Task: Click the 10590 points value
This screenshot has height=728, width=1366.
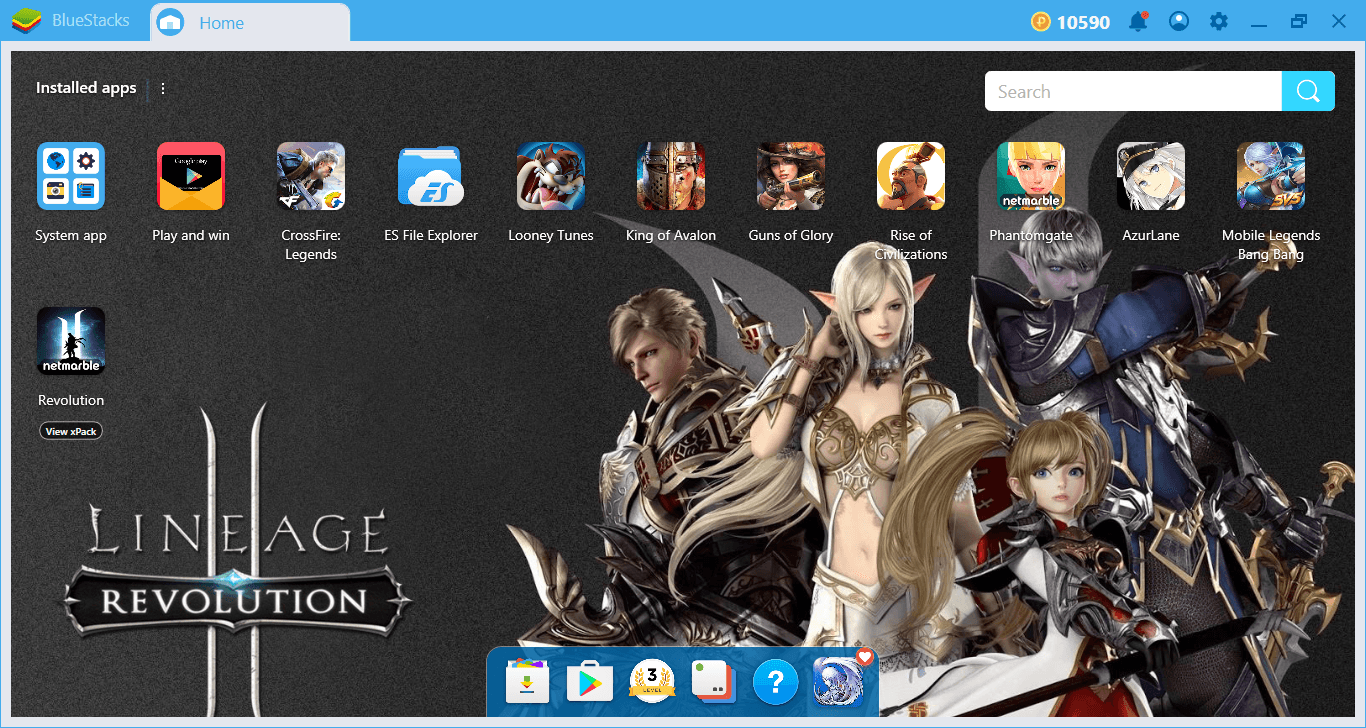Action: pyautogui.click(x=1083, y=22)
